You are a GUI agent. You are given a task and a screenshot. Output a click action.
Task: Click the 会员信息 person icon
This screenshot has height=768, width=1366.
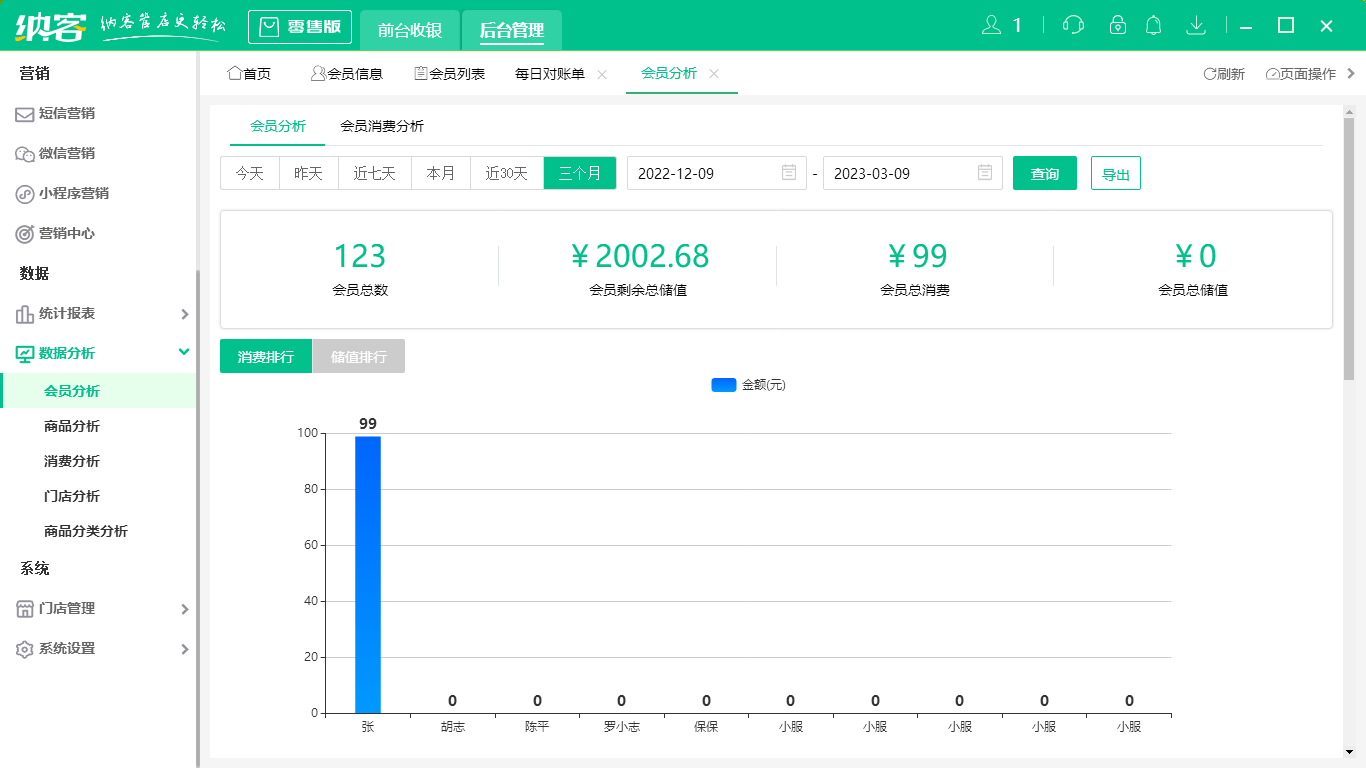point(318,73)
